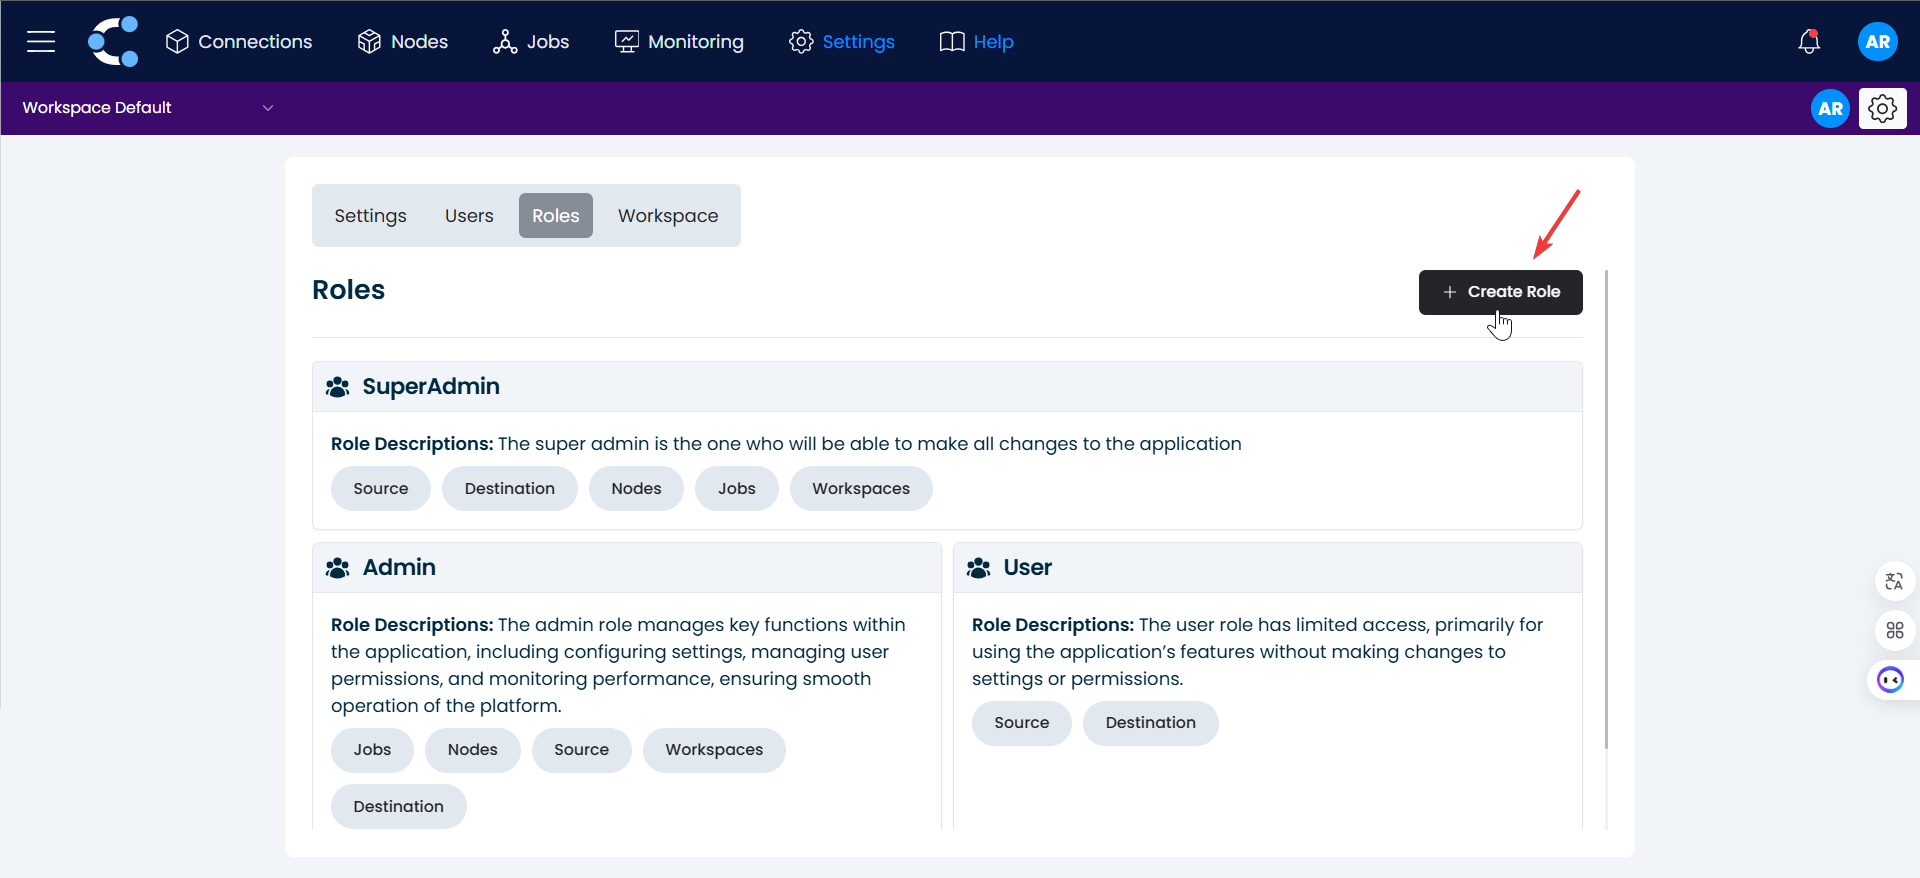The width and height of the screenshot is (1920, 878).
Task: Click SuperAdmin's Workspaces permission tag
Action: coord(861,489)
